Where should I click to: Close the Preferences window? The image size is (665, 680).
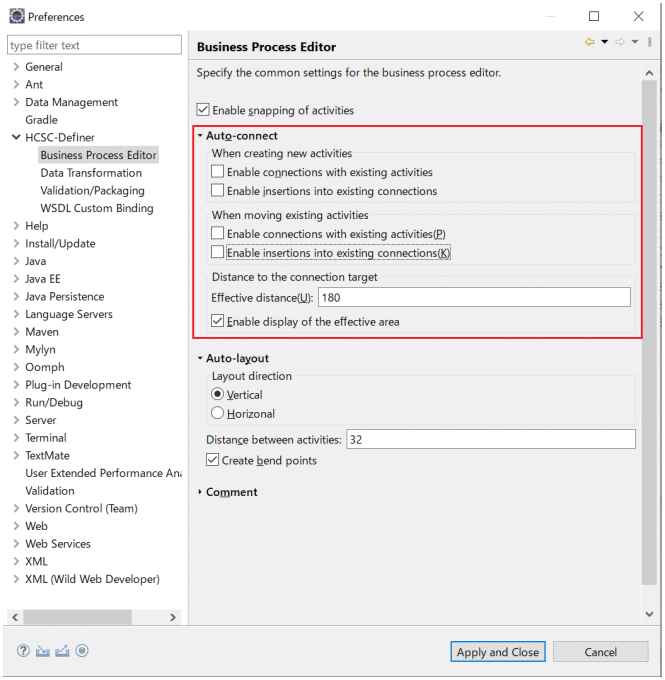coord(639,16)
